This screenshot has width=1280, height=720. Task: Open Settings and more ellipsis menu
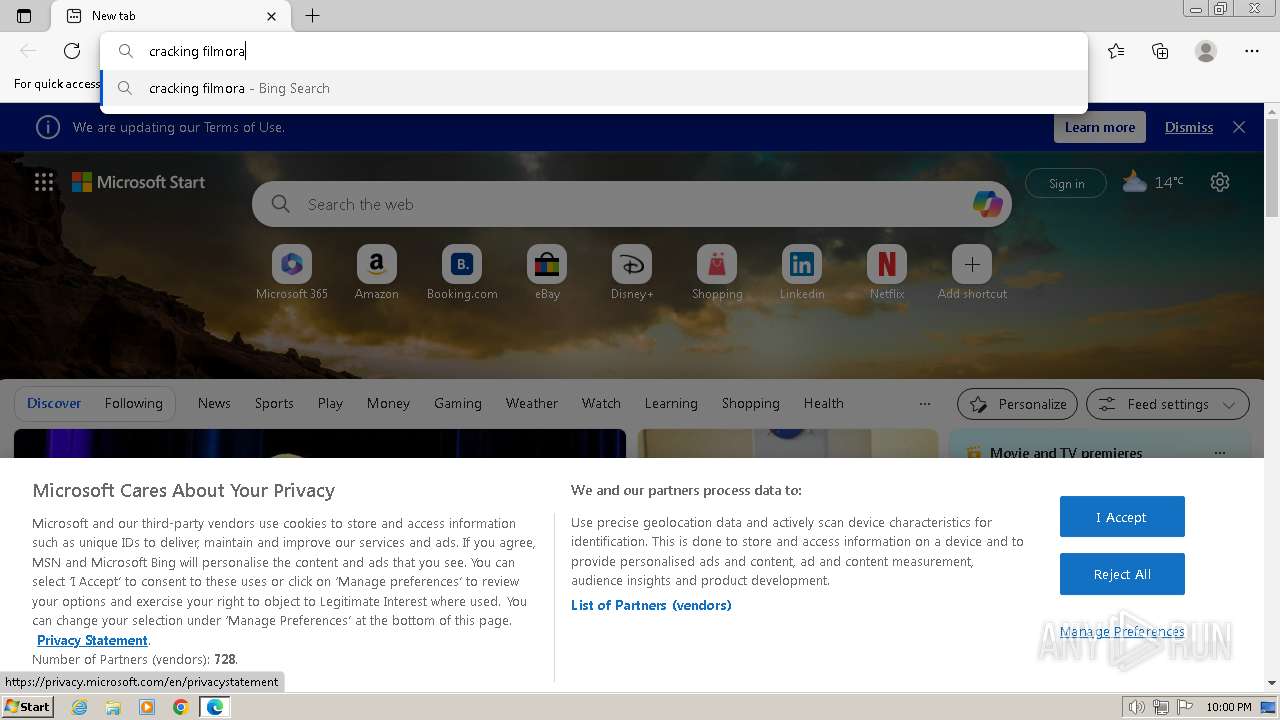(x=1252, y=51)
